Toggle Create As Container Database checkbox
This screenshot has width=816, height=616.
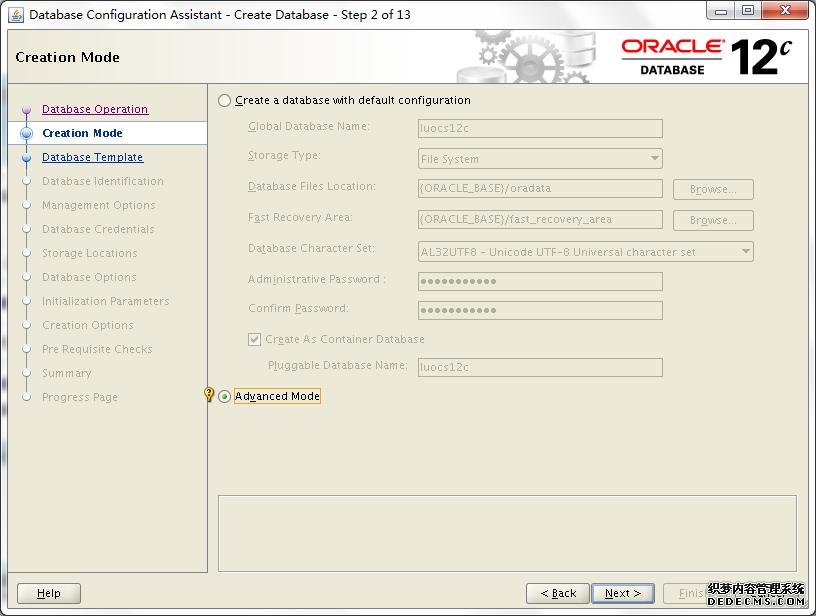(255, 339)
